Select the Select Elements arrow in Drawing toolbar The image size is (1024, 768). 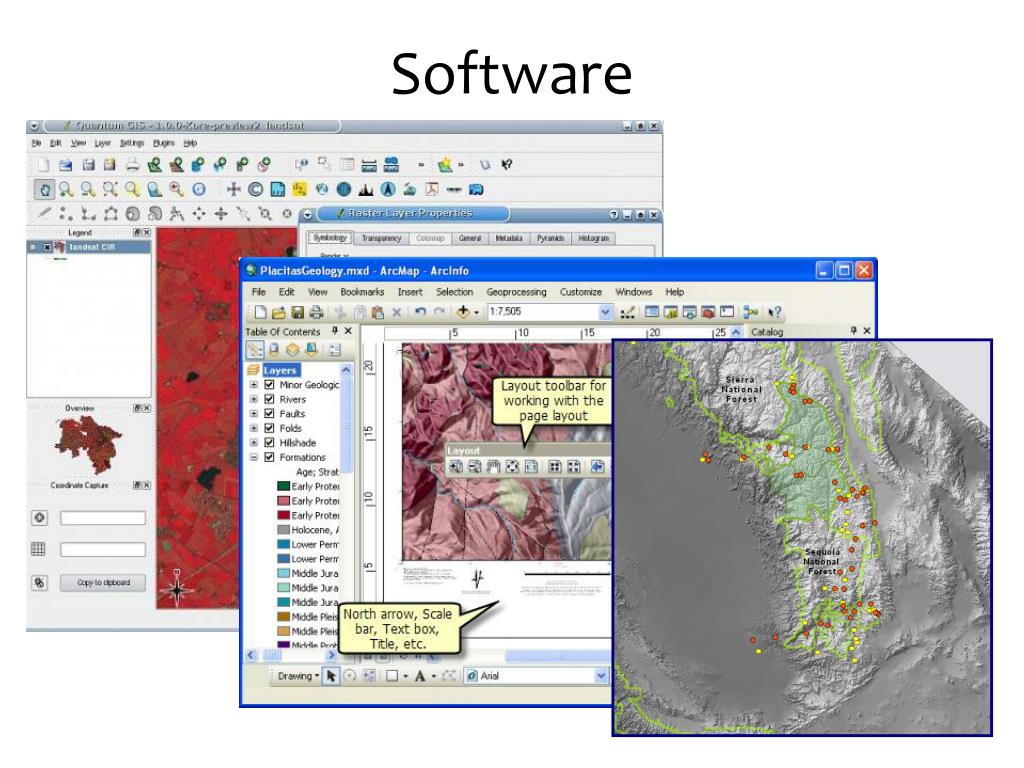coord(331,676)
